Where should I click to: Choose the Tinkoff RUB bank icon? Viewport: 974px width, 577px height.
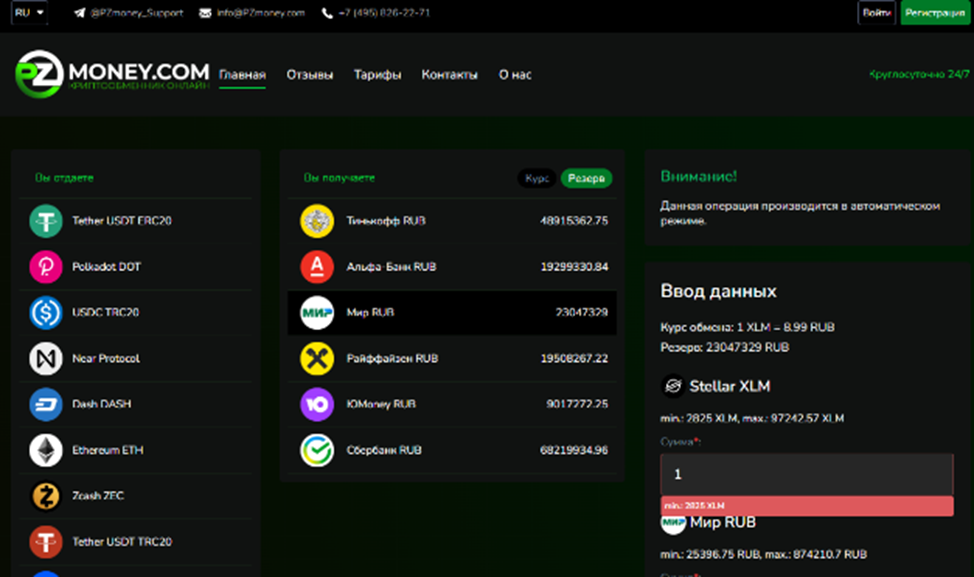click(317, 221)
